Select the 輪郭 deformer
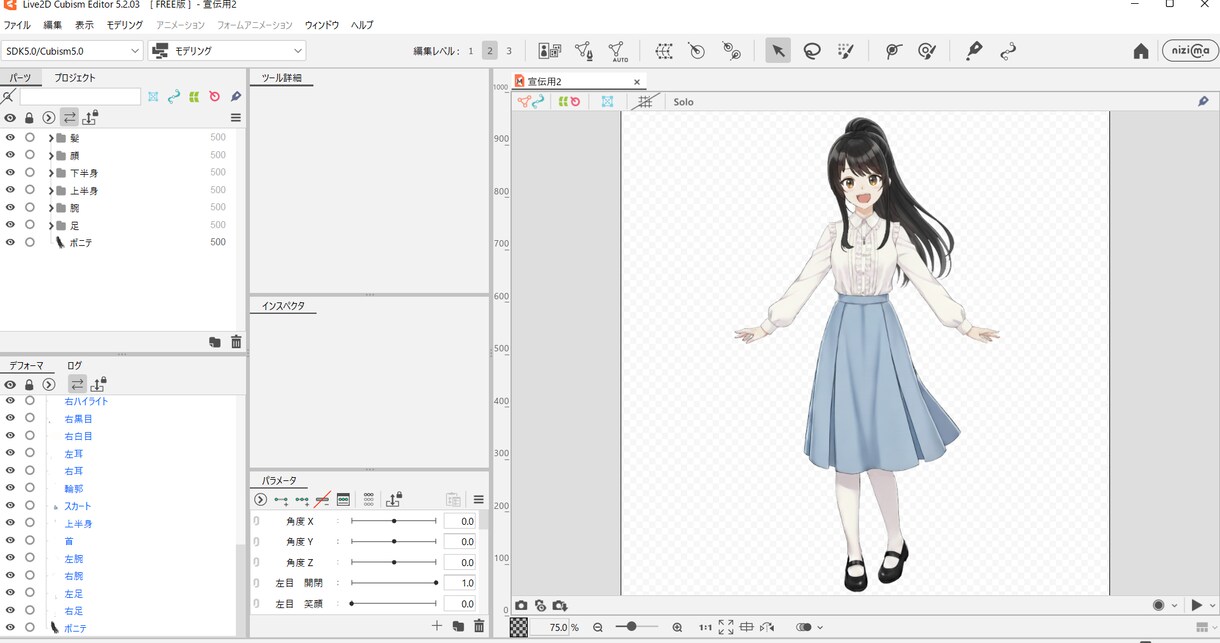The image size is (1220, 643). tap(75, 488)
